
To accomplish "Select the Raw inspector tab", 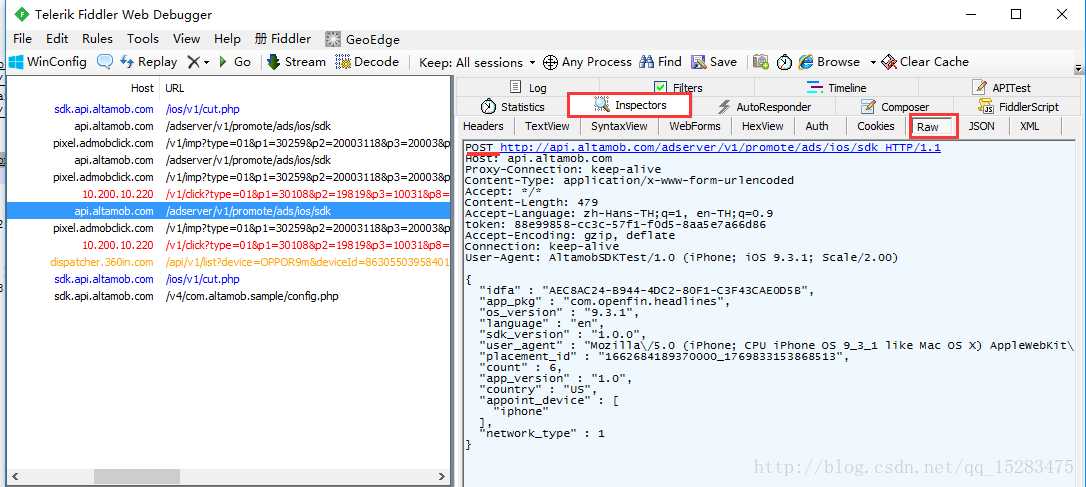I will [x=934, y=127].
